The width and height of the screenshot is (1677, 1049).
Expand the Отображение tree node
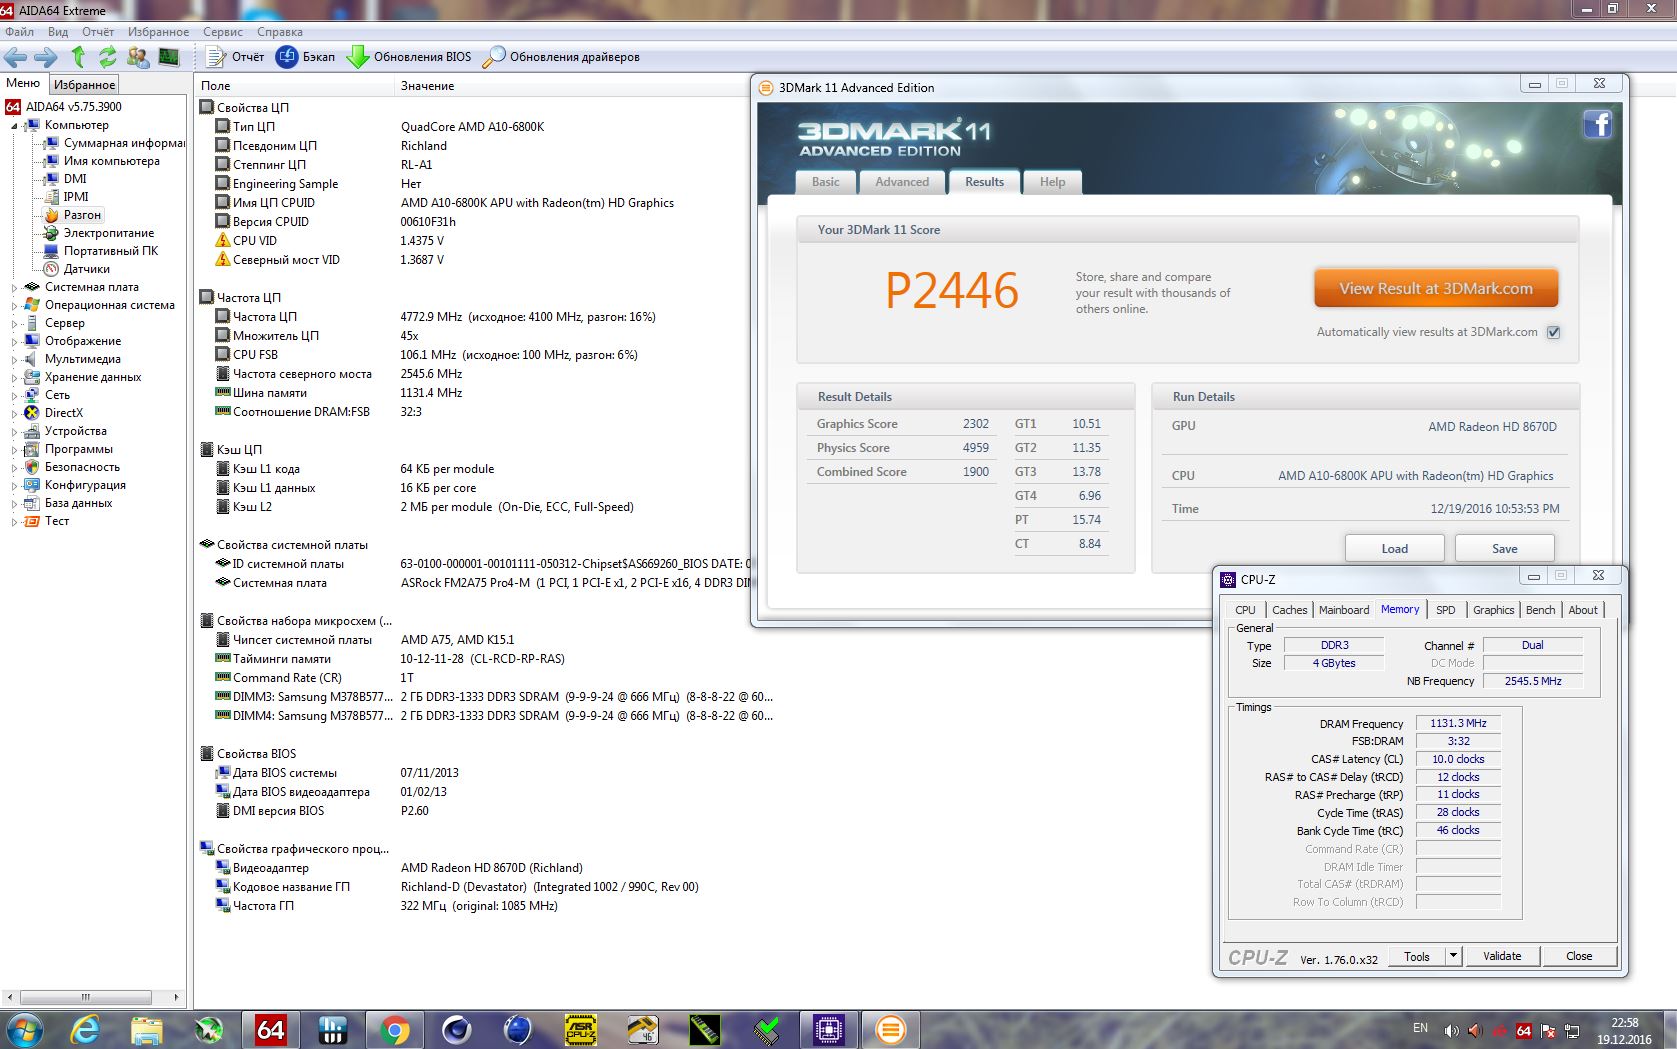pos(14,342)
